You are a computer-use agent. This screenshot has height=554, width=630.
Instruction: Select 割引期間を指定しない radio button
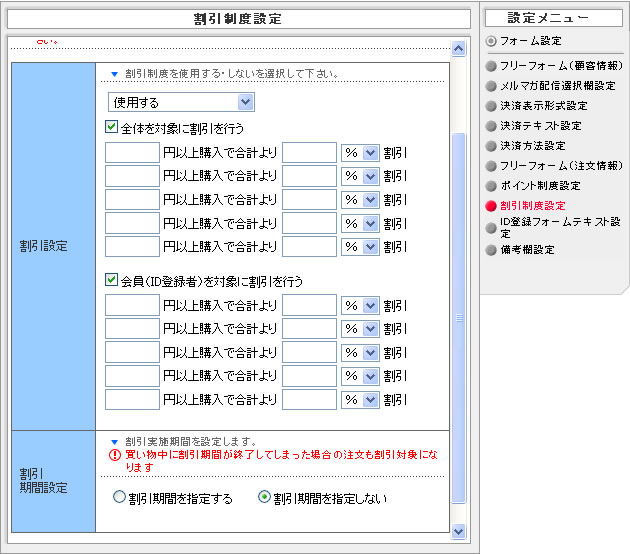265,497
